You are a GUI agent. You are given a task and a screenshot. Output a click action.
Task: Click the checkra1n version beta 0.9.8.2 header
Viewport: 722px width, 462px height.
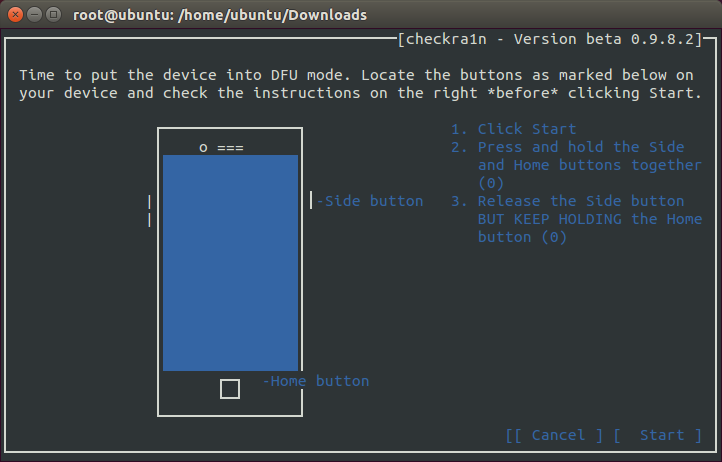click(550, 39)
